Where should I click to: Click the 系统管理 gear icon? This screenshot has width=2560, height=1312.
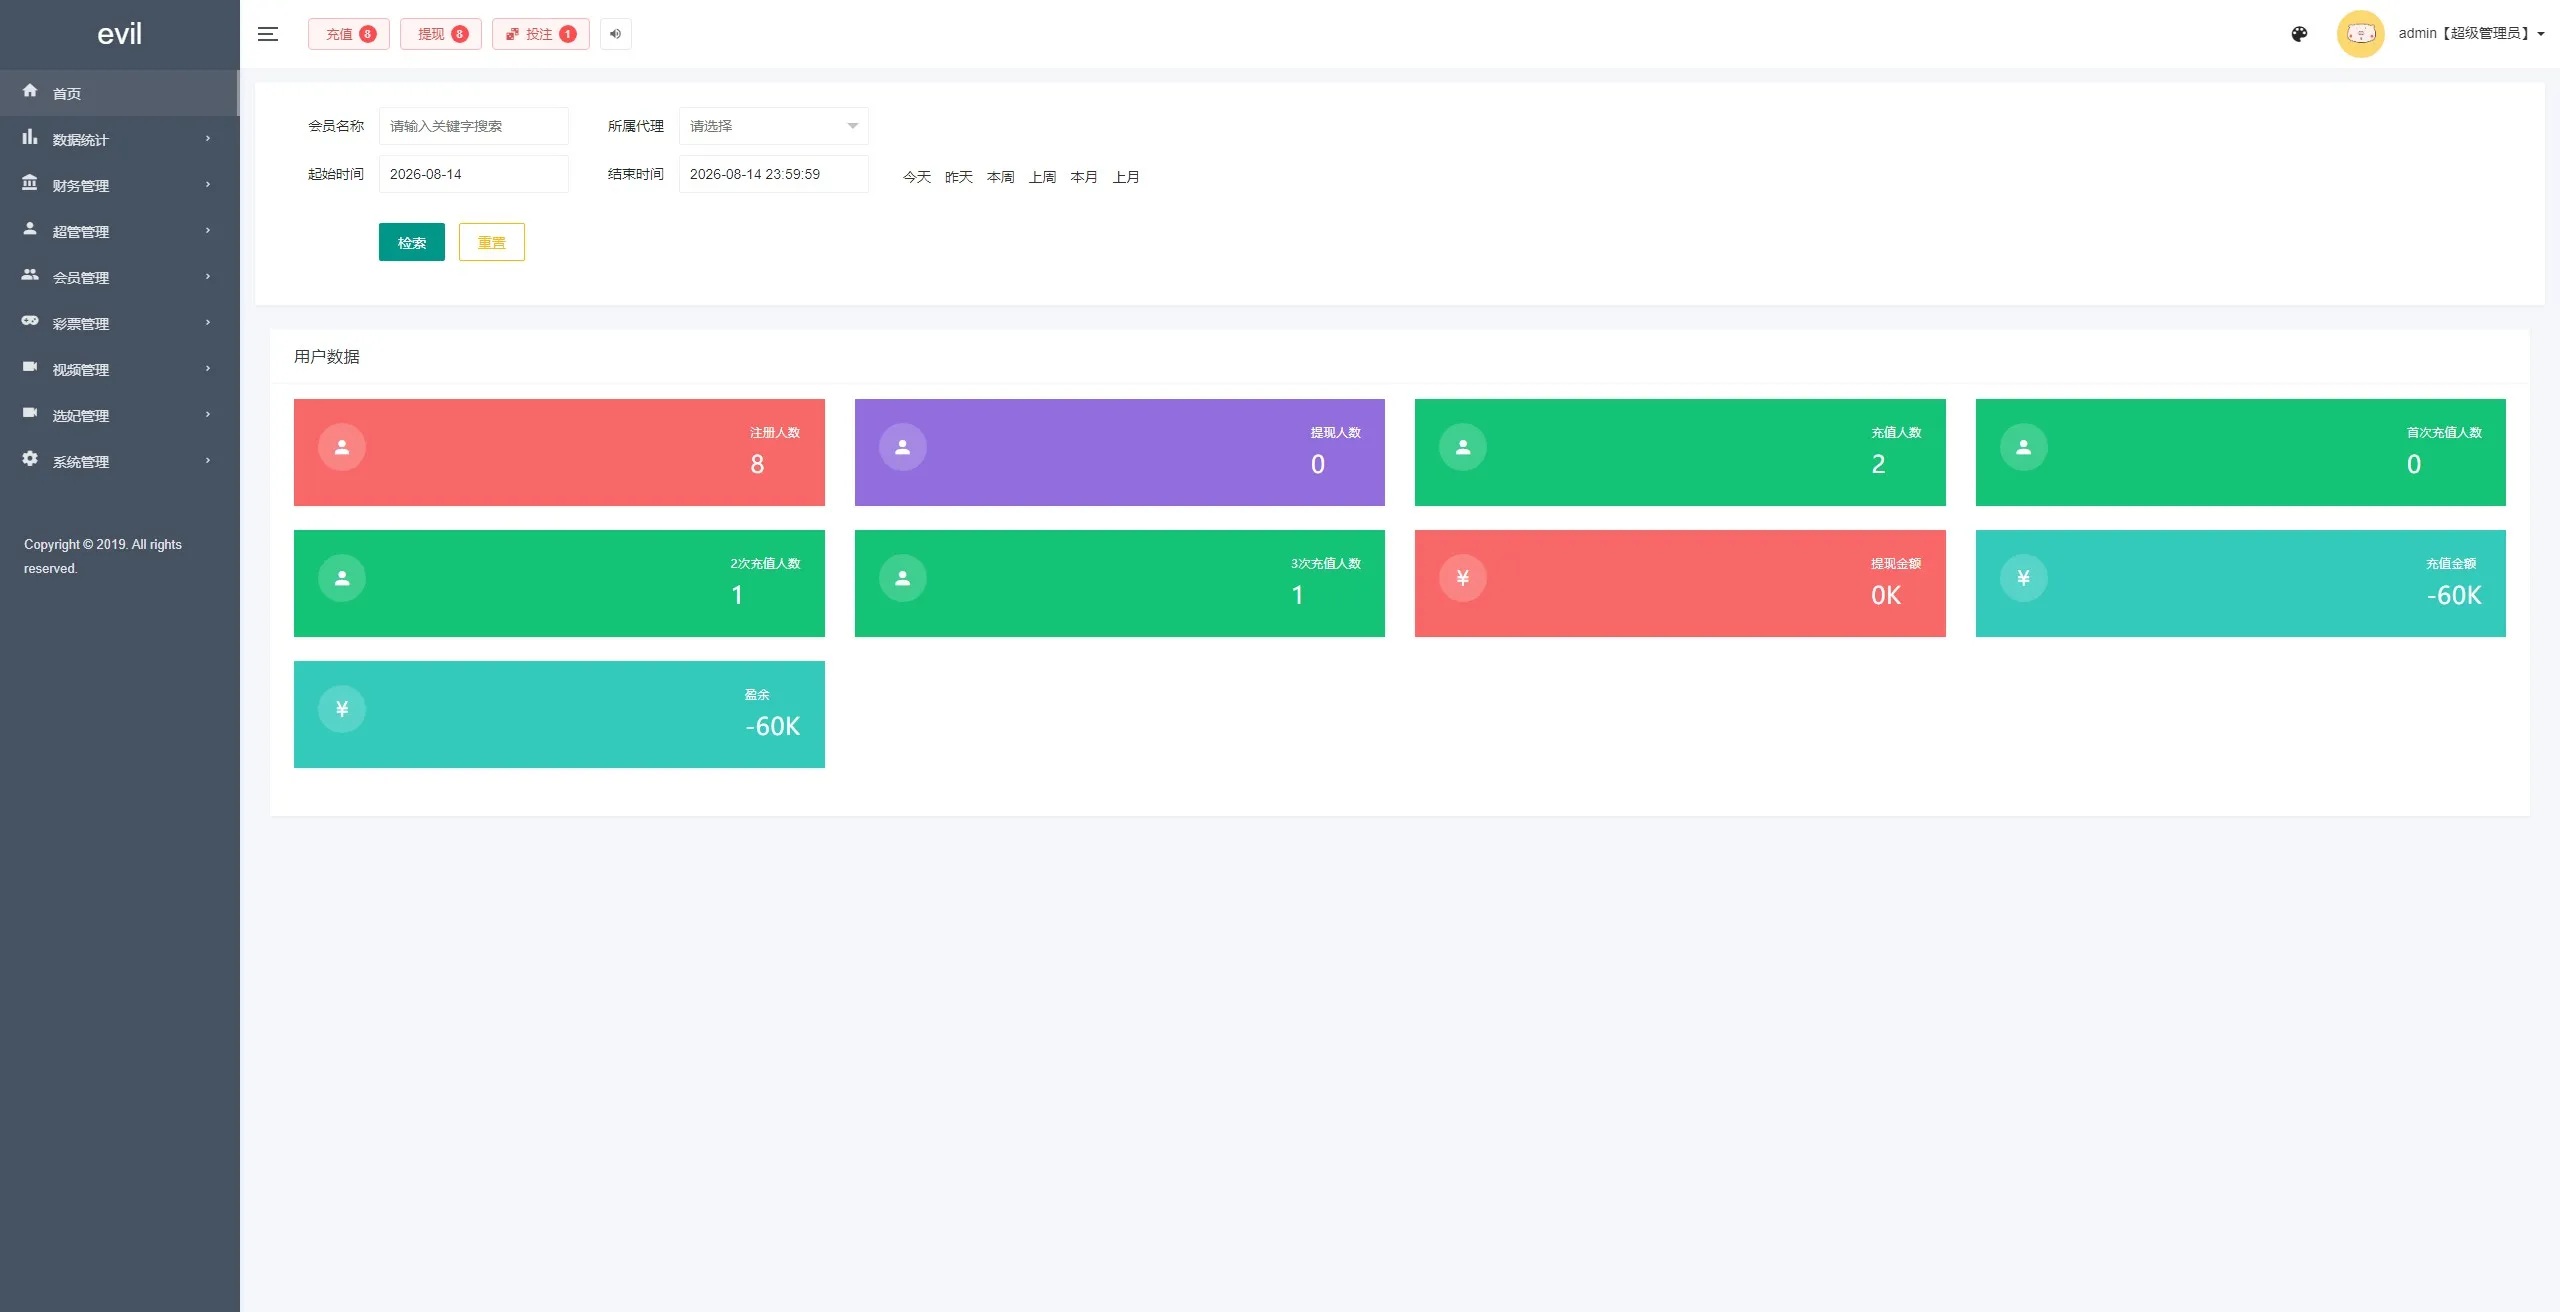[x=30, y=459]
